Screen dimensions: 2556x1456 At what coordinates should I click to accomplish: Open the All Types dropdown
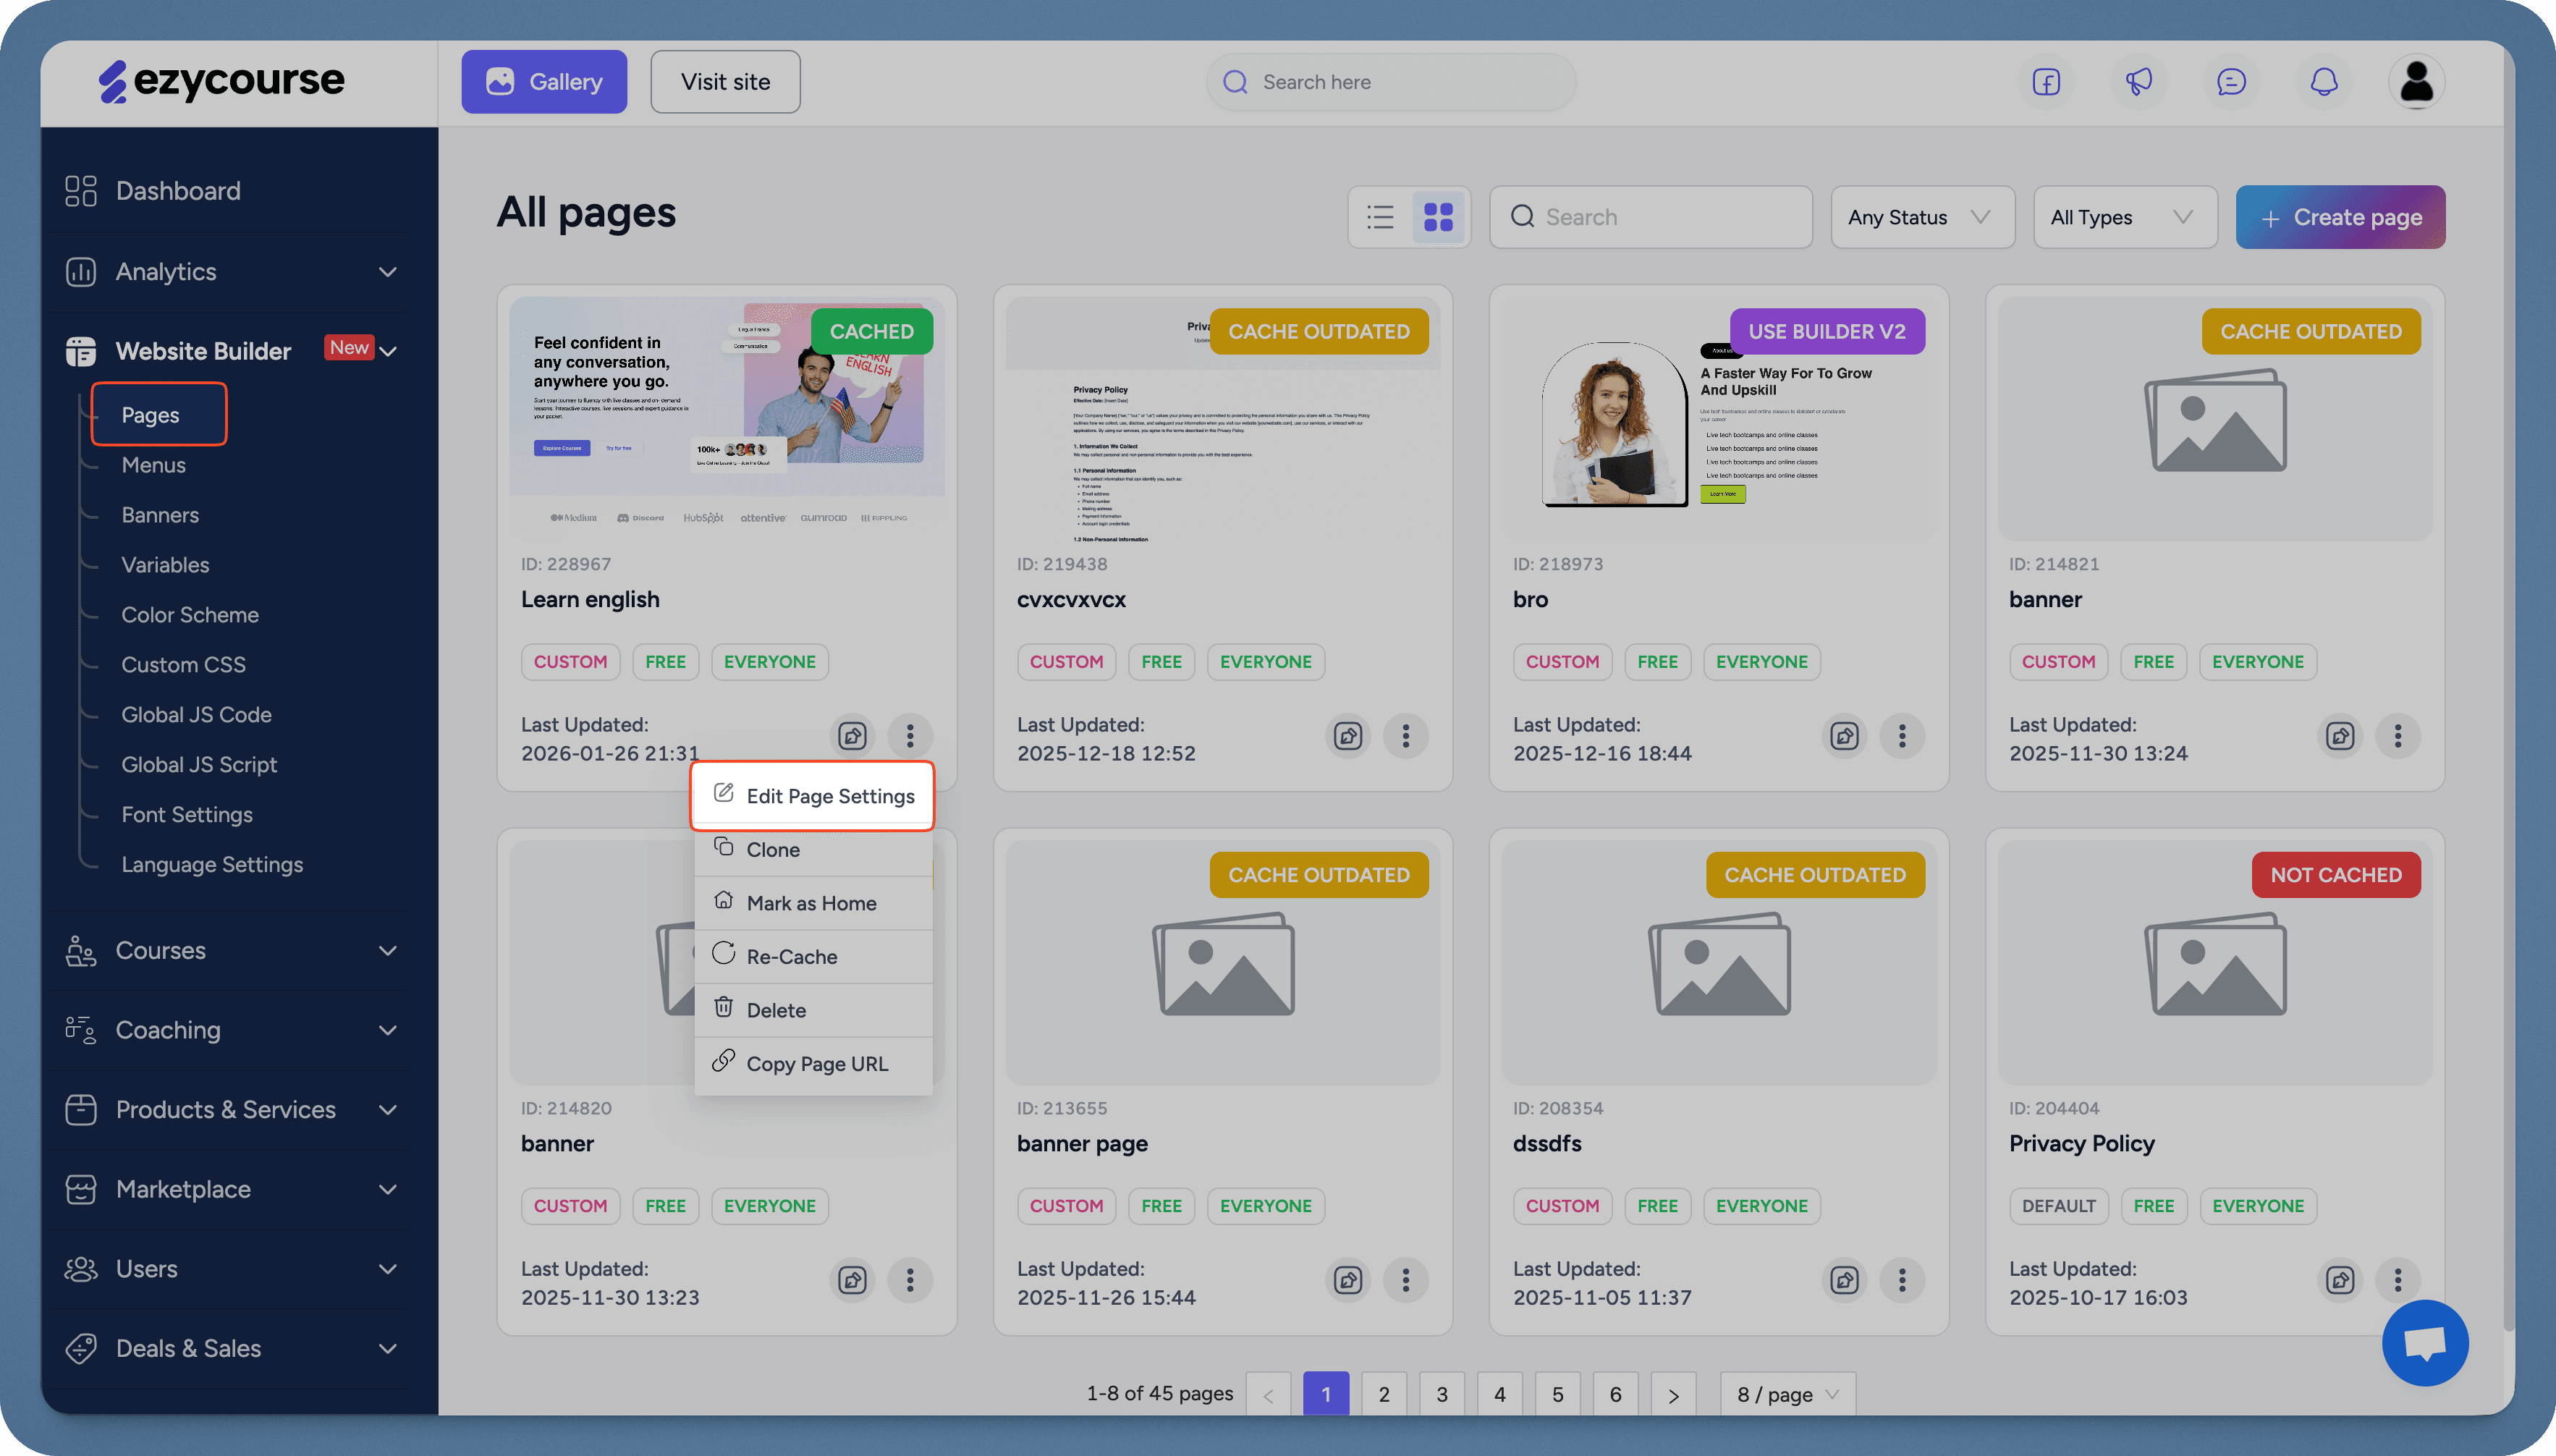pos(2125,216)
